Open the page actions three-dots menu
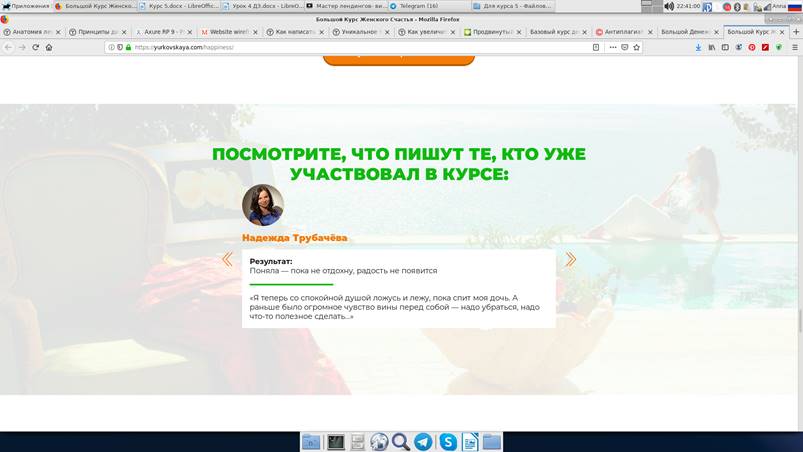 612,47
